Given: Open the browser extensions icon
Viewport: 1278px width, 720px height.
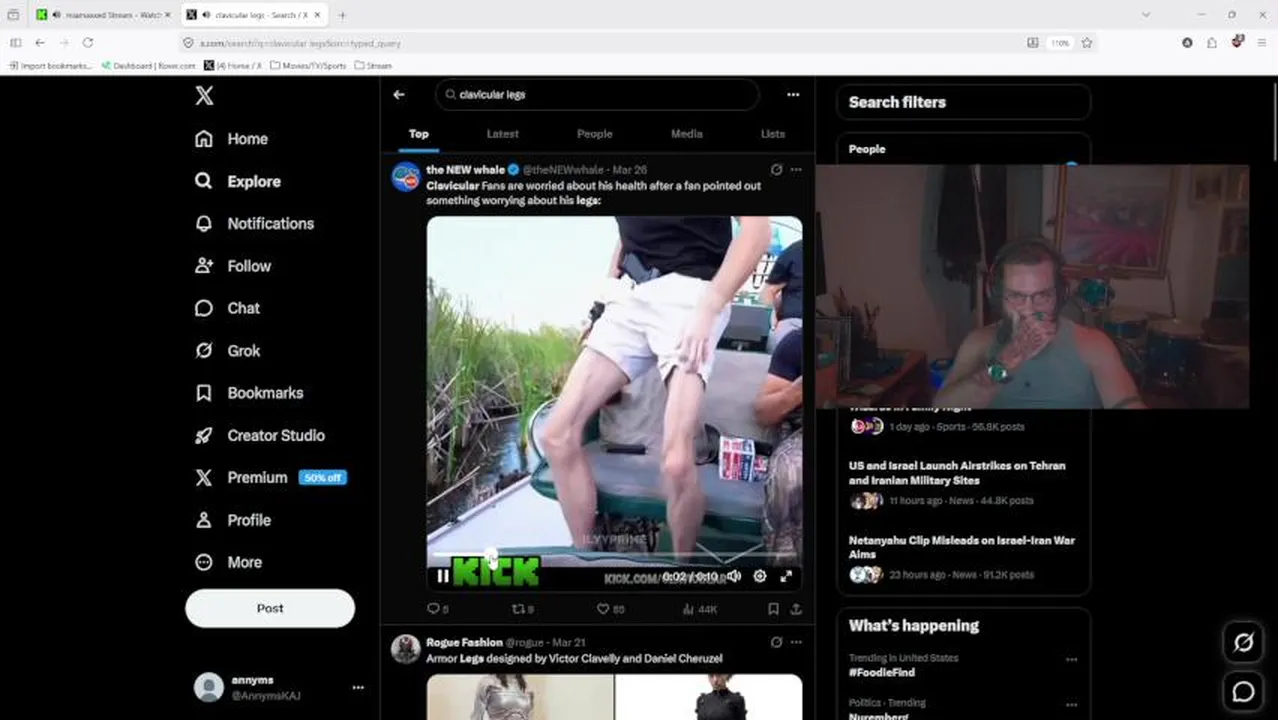Looking at the screenshot, I should pyautogui.click(x=1212, y=43).
